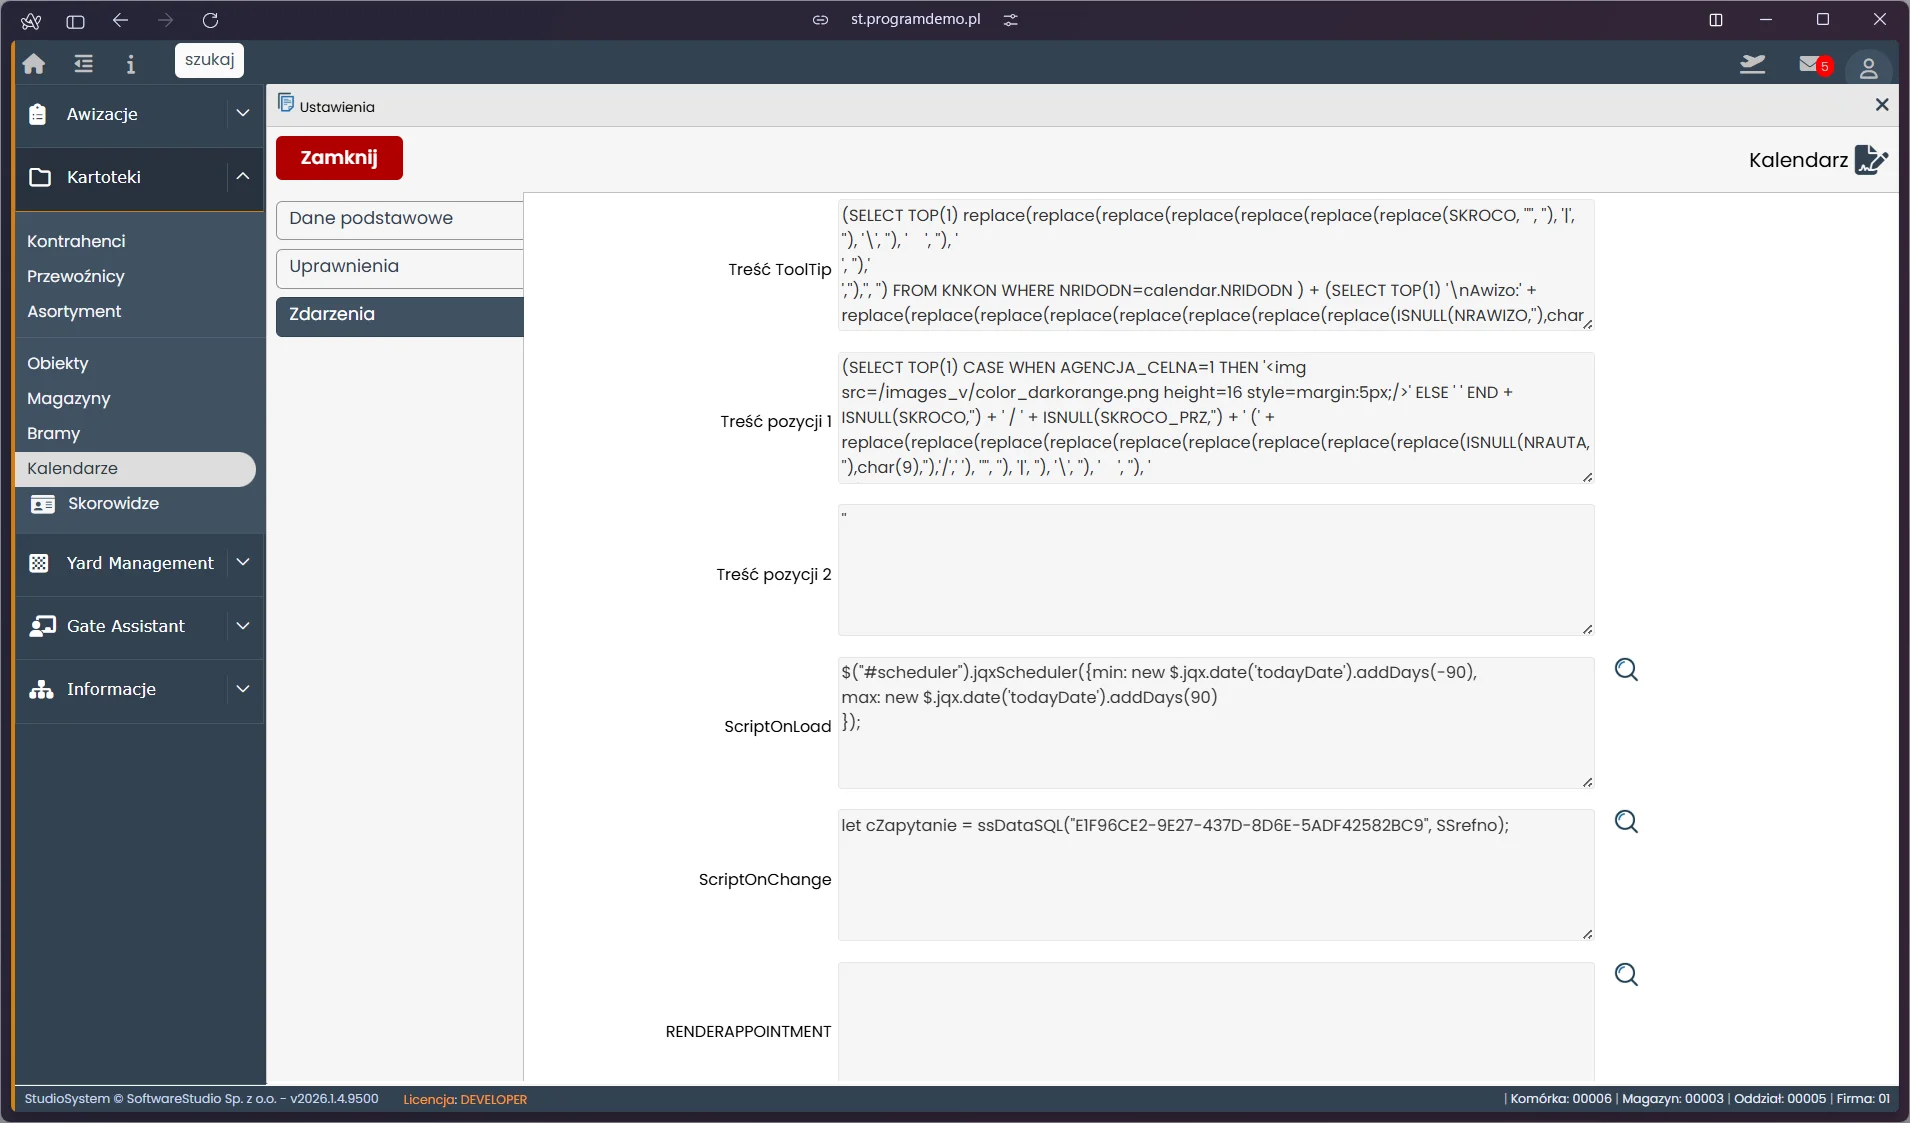1910x1123 pixels.
Task: Open Informacje menu item
Action: pos(111,689)
